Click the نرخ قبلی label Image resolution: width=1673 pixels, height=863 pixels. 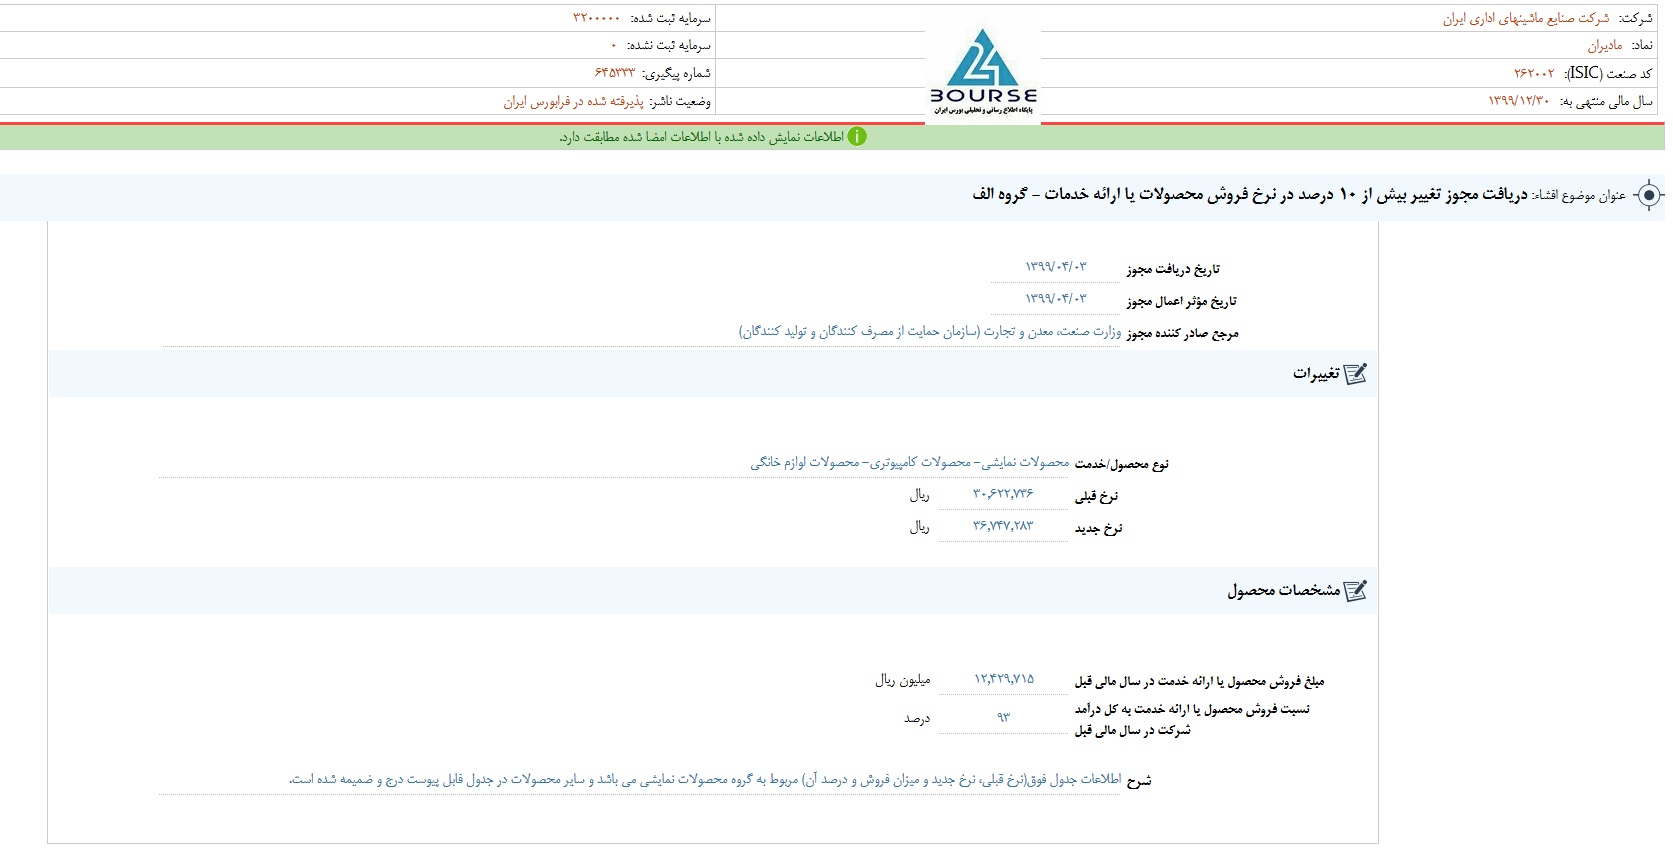[x=1097, y=496]
